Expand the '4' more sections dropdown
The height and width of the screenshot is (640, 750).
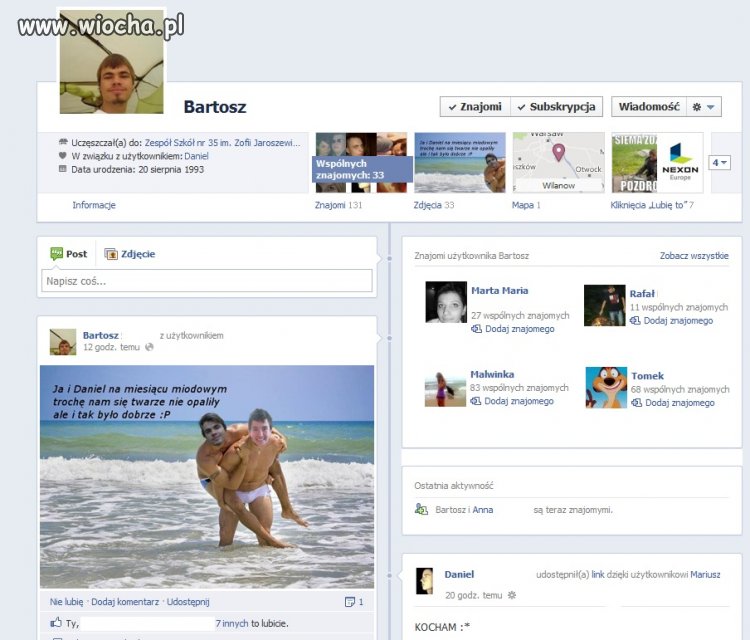[x=719, y=163]
